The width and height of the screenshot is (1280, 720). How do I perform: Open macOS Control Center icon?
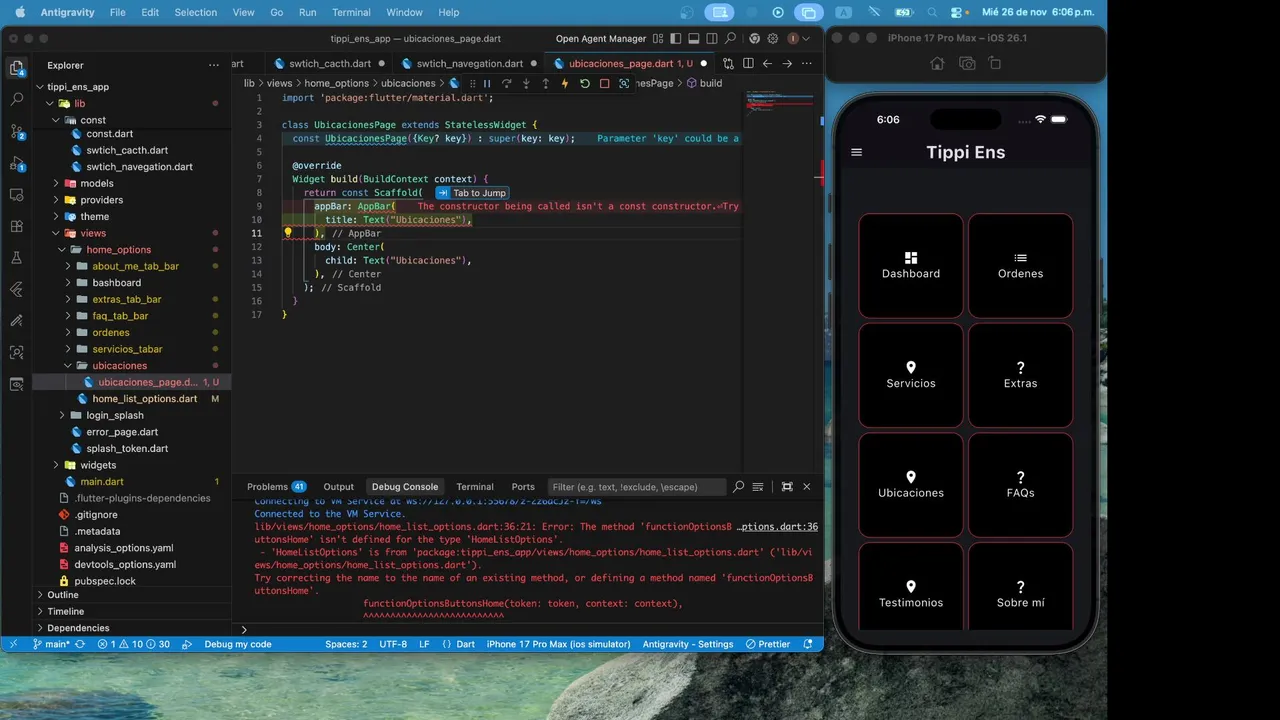(x=956, y=12)
